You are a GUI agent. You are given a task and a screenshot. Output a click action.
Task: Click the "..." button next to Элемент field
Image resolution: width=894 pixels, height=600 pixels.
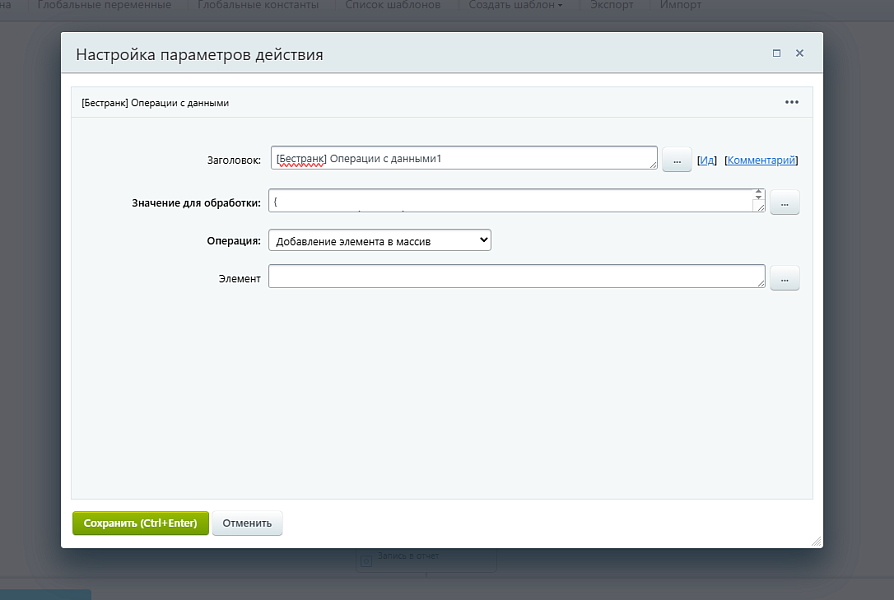click(x=784, y=279)
